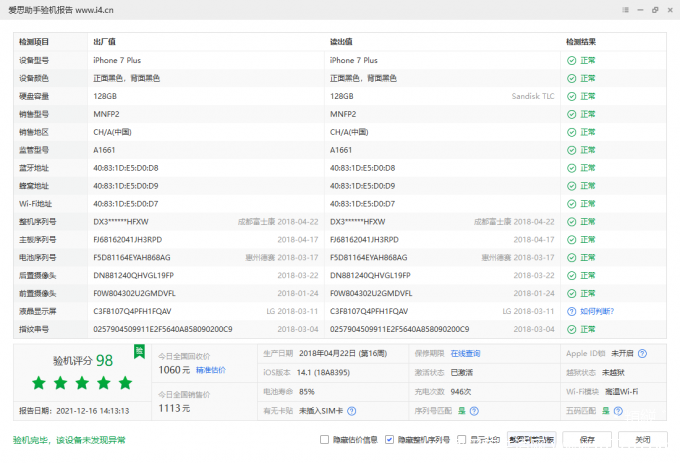680x463 pixels.
Task: Open help icon next to 序列号匹配
Action: 474,411
